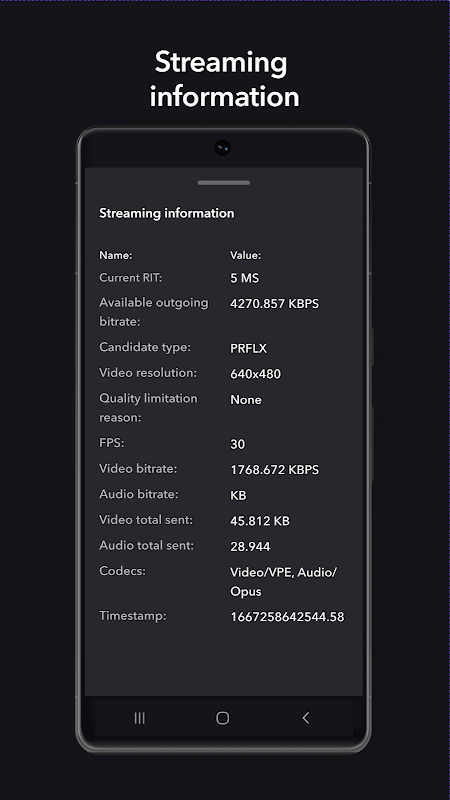Tap the Android home button icon
The height and width of the screenshot is (800, 450).
(222, 718)
